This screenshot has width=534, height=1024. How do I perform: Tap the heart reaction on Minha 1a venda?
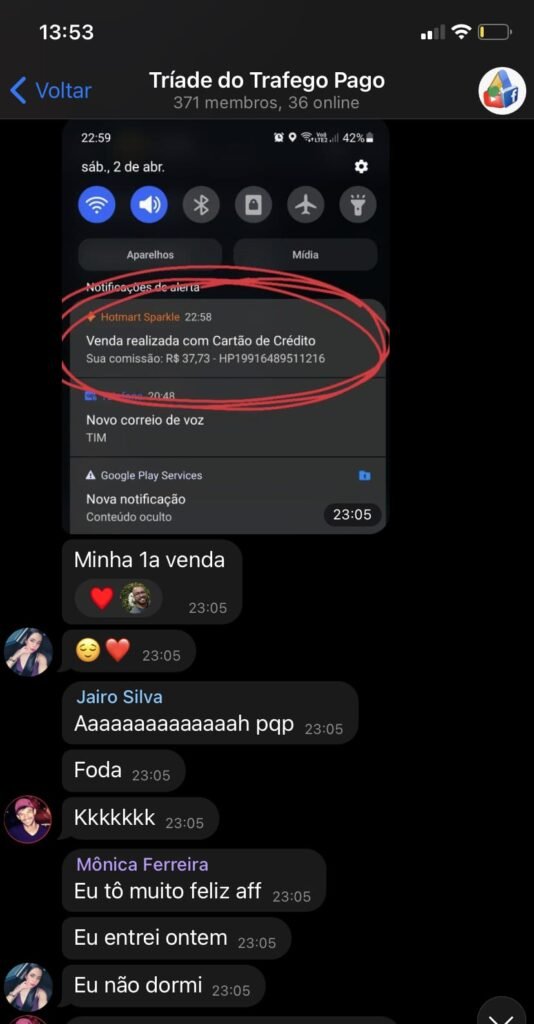click(101, 598)
